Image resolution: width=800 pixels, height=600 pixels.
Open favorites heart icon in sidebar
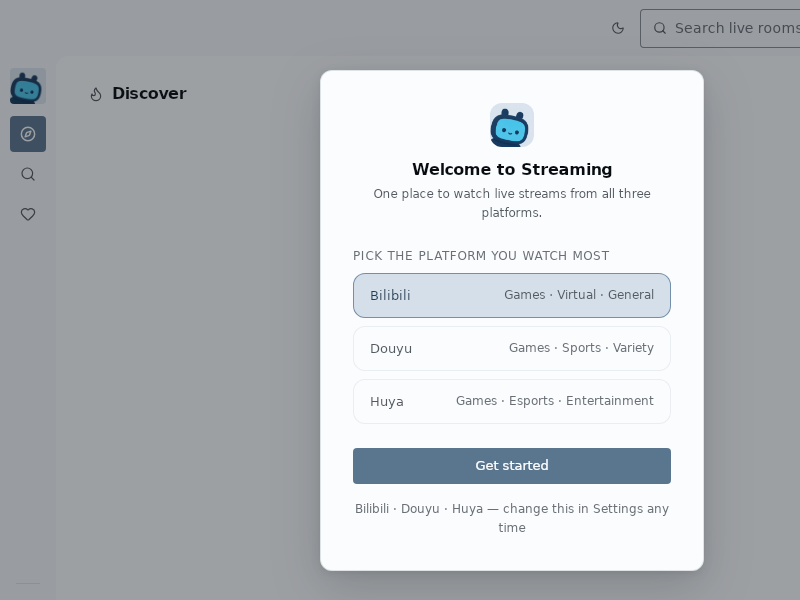tap(28, 214)
